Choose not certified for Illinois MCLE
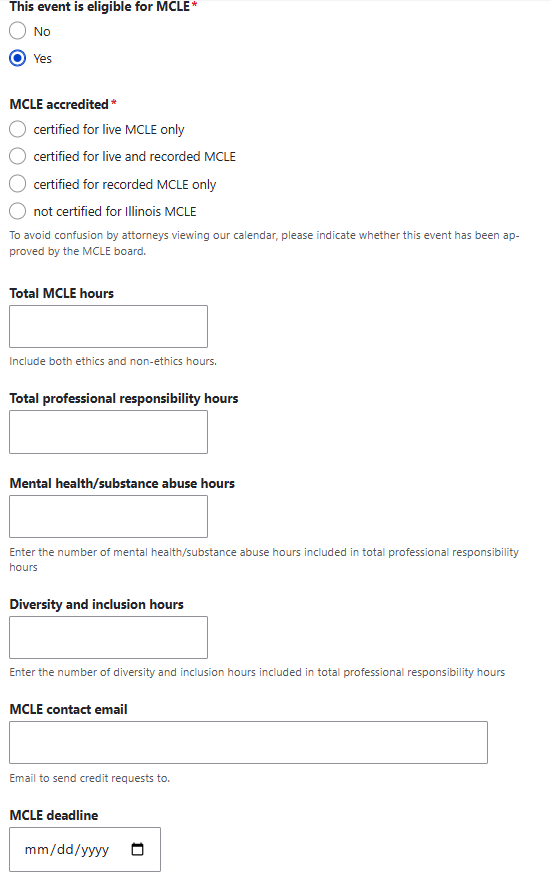The height and width of the screenshot is (872, 551). click(17, 211)
